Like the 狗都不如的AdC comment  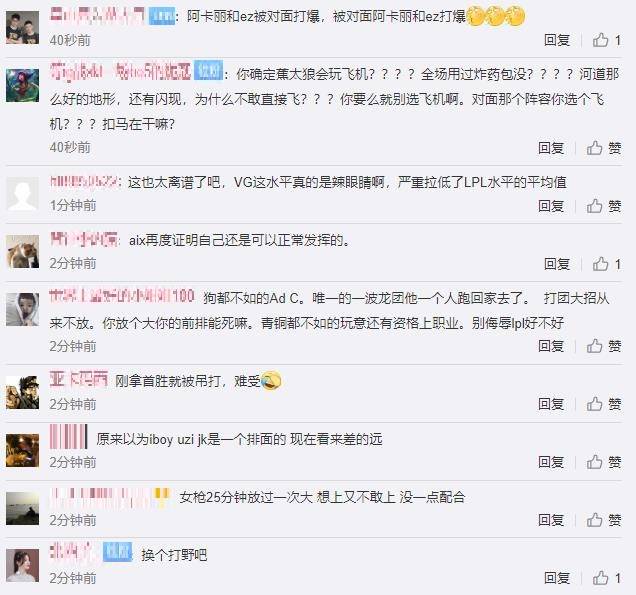click(604, 346)
